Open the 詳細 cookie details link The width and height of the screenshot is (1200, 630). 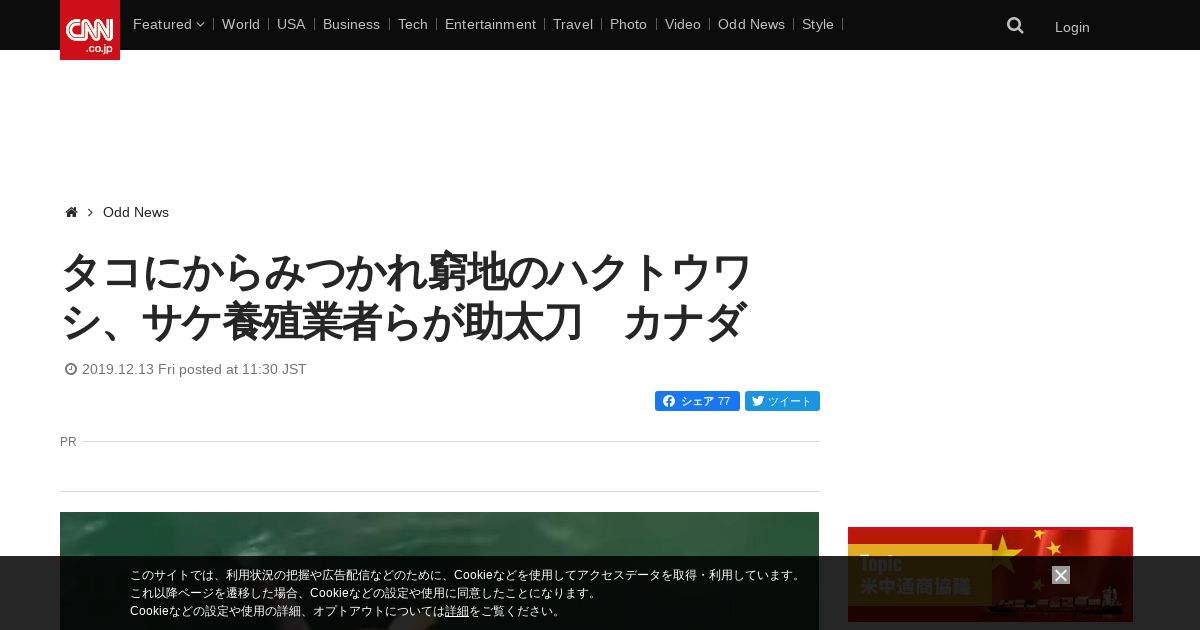(x=457, y=611)
